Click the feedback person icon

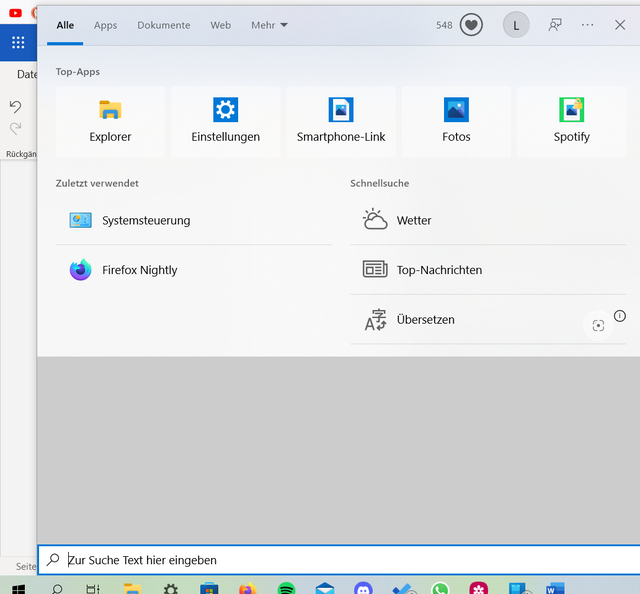[555, 25]
